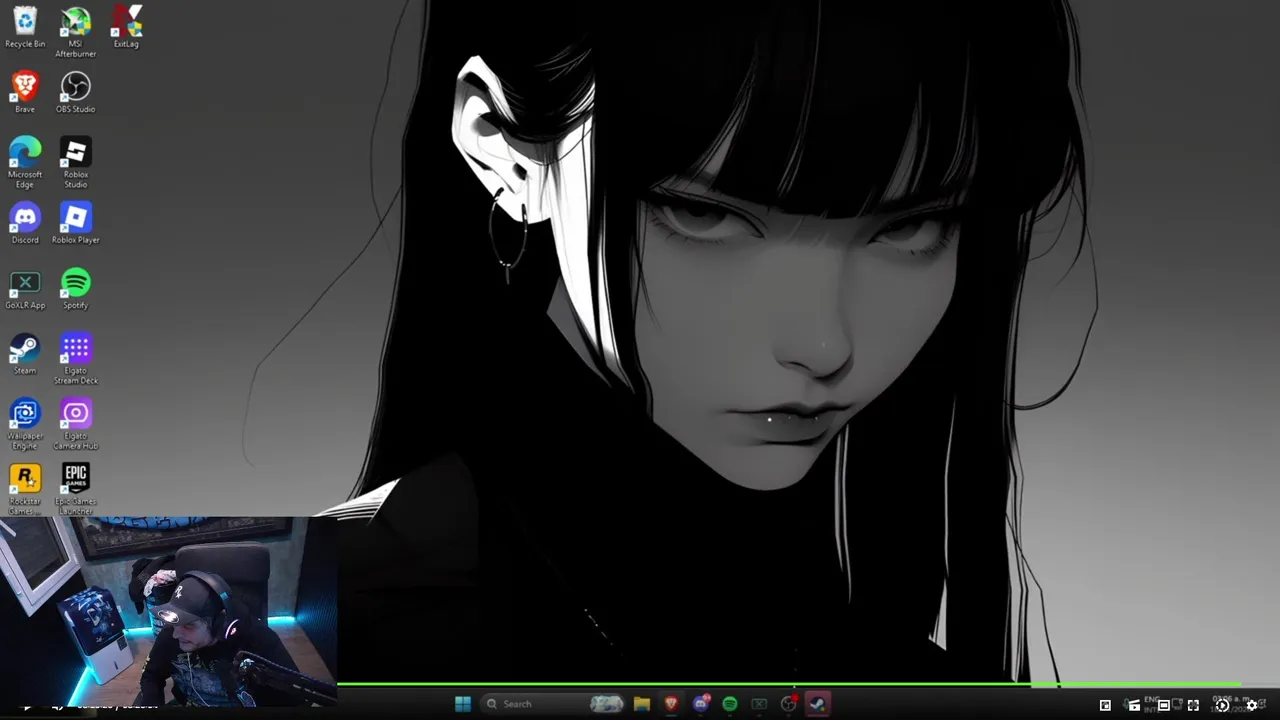Select the Discord desktop icon
Image resolution: width=1280 pixels, height=720 pixels.
click(25, 224)
